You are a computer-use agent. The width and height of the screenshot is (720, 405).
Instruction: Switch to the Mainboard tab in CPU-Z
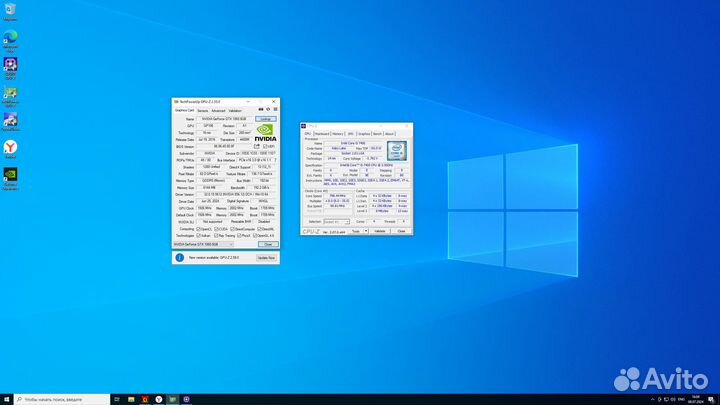322,134
